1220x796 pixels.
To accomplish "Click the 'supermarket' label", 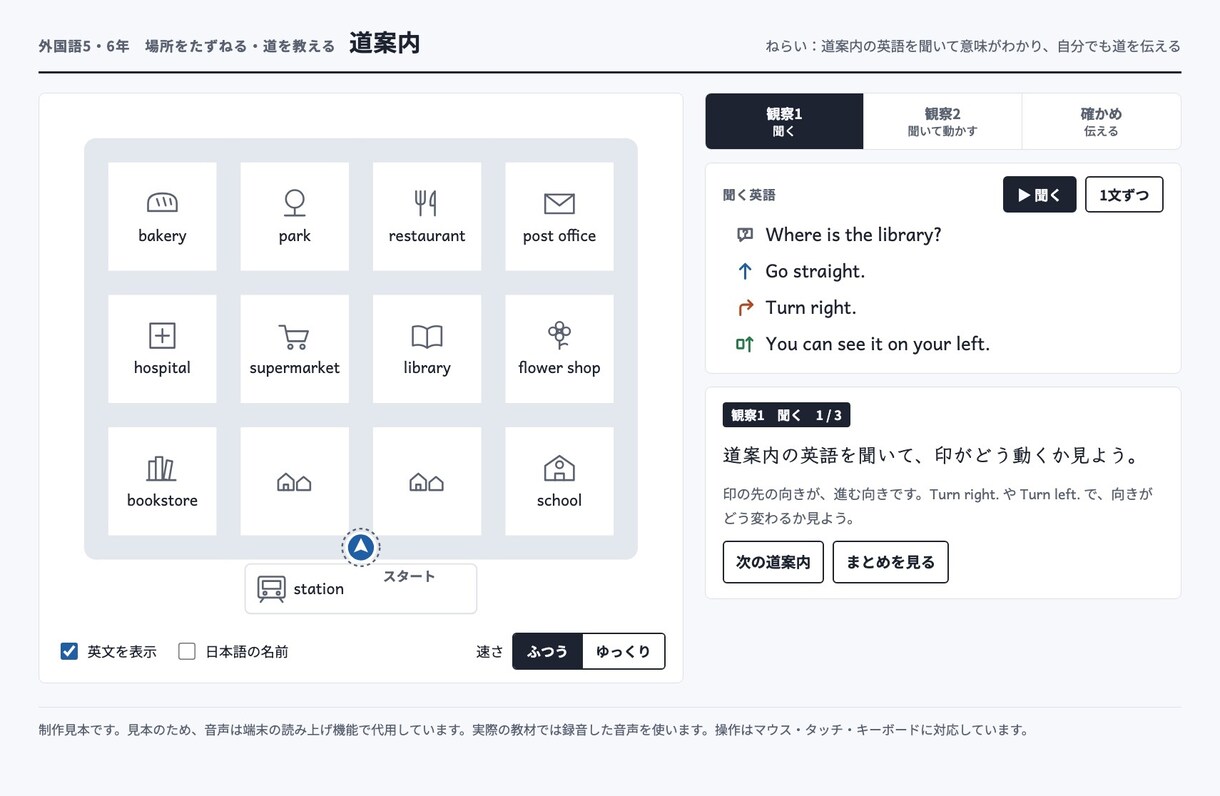I will 294,368.
